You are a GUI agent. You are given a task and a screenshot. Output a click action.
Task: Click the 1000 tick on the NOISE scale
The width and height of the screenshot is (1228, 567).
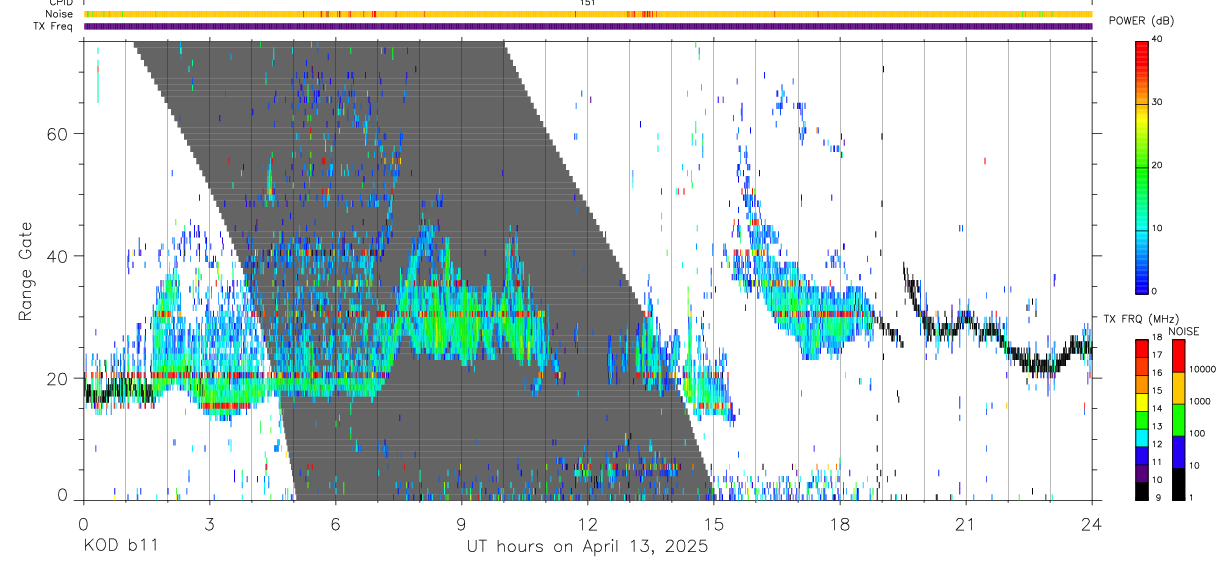pyautogui.click(x=1199, y=402)
